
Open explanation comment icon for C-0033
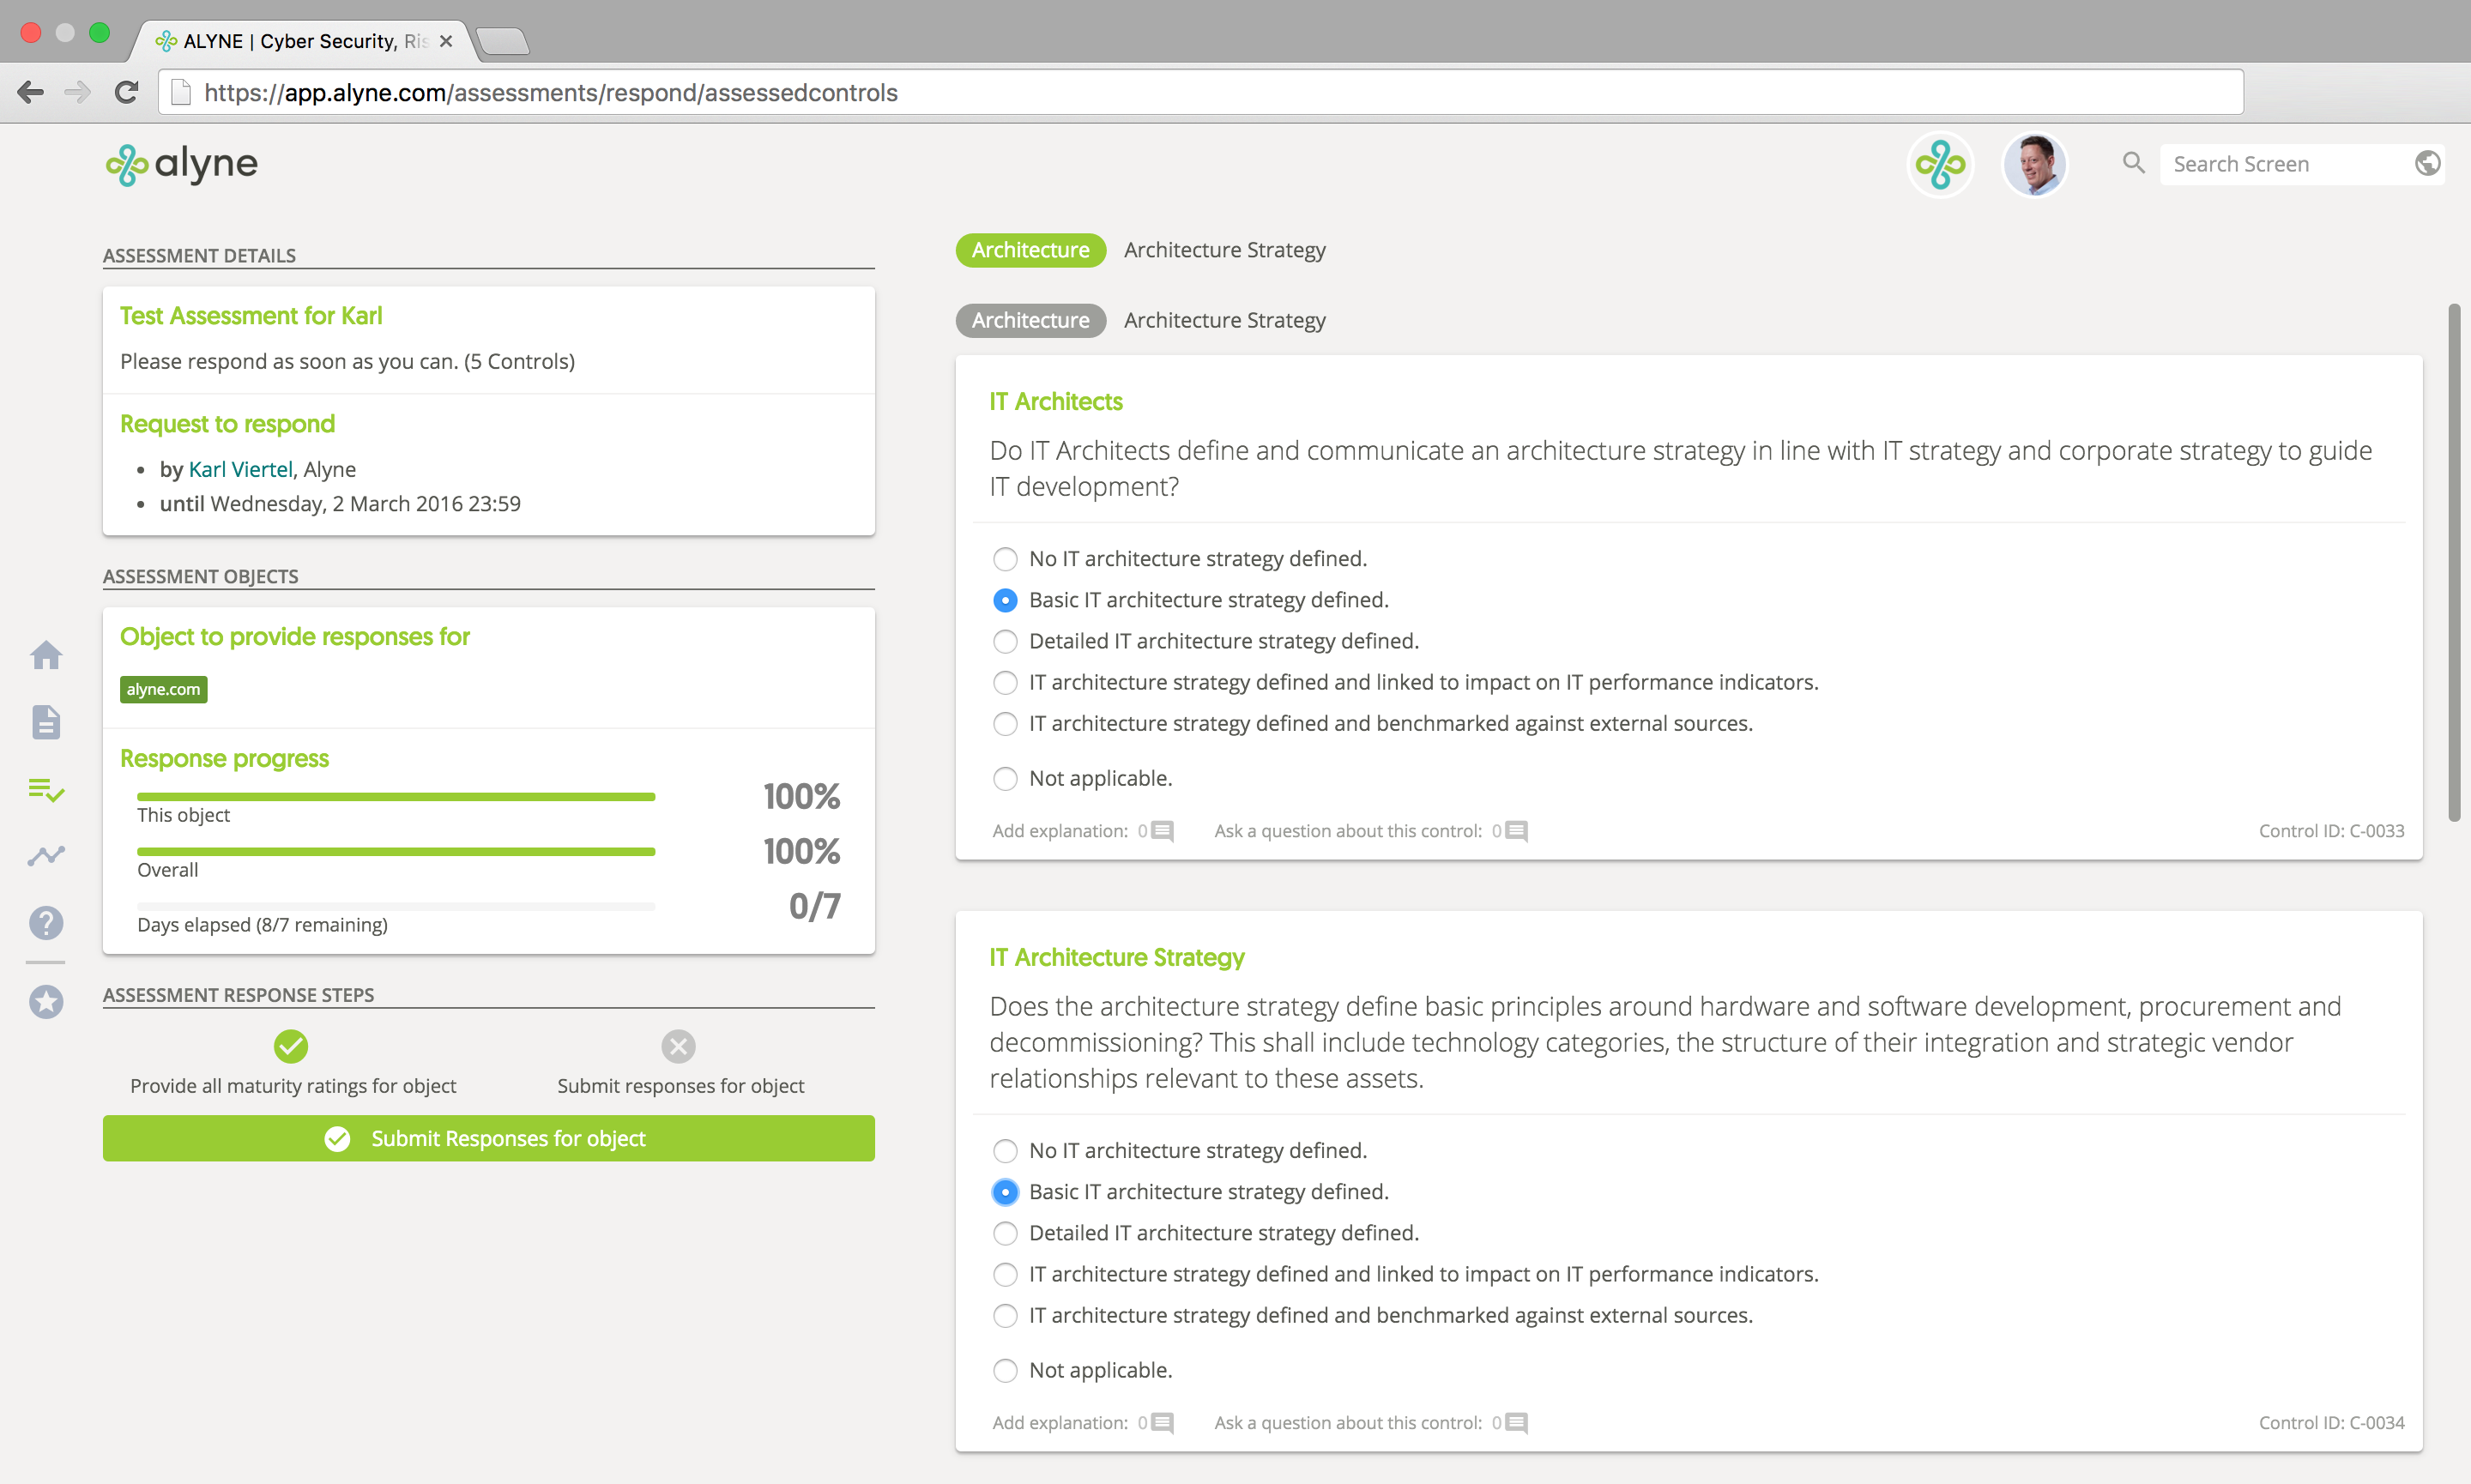(x=1162, y=831)
